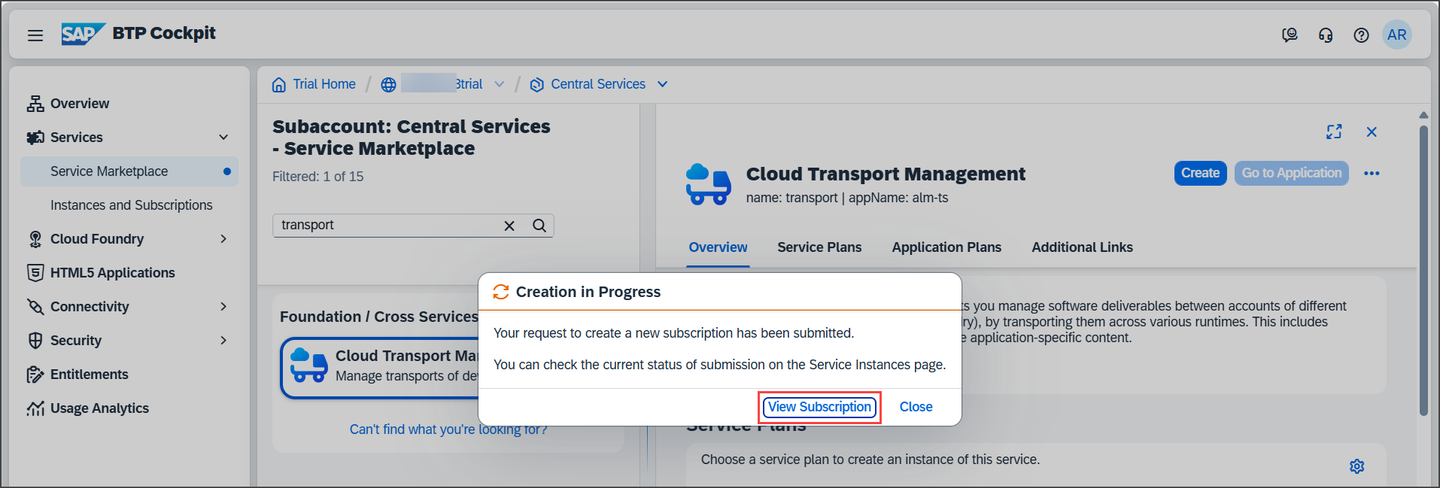Click the Connectivity sidebar icon
1440x488 pixels.
(x=35, y=306)
